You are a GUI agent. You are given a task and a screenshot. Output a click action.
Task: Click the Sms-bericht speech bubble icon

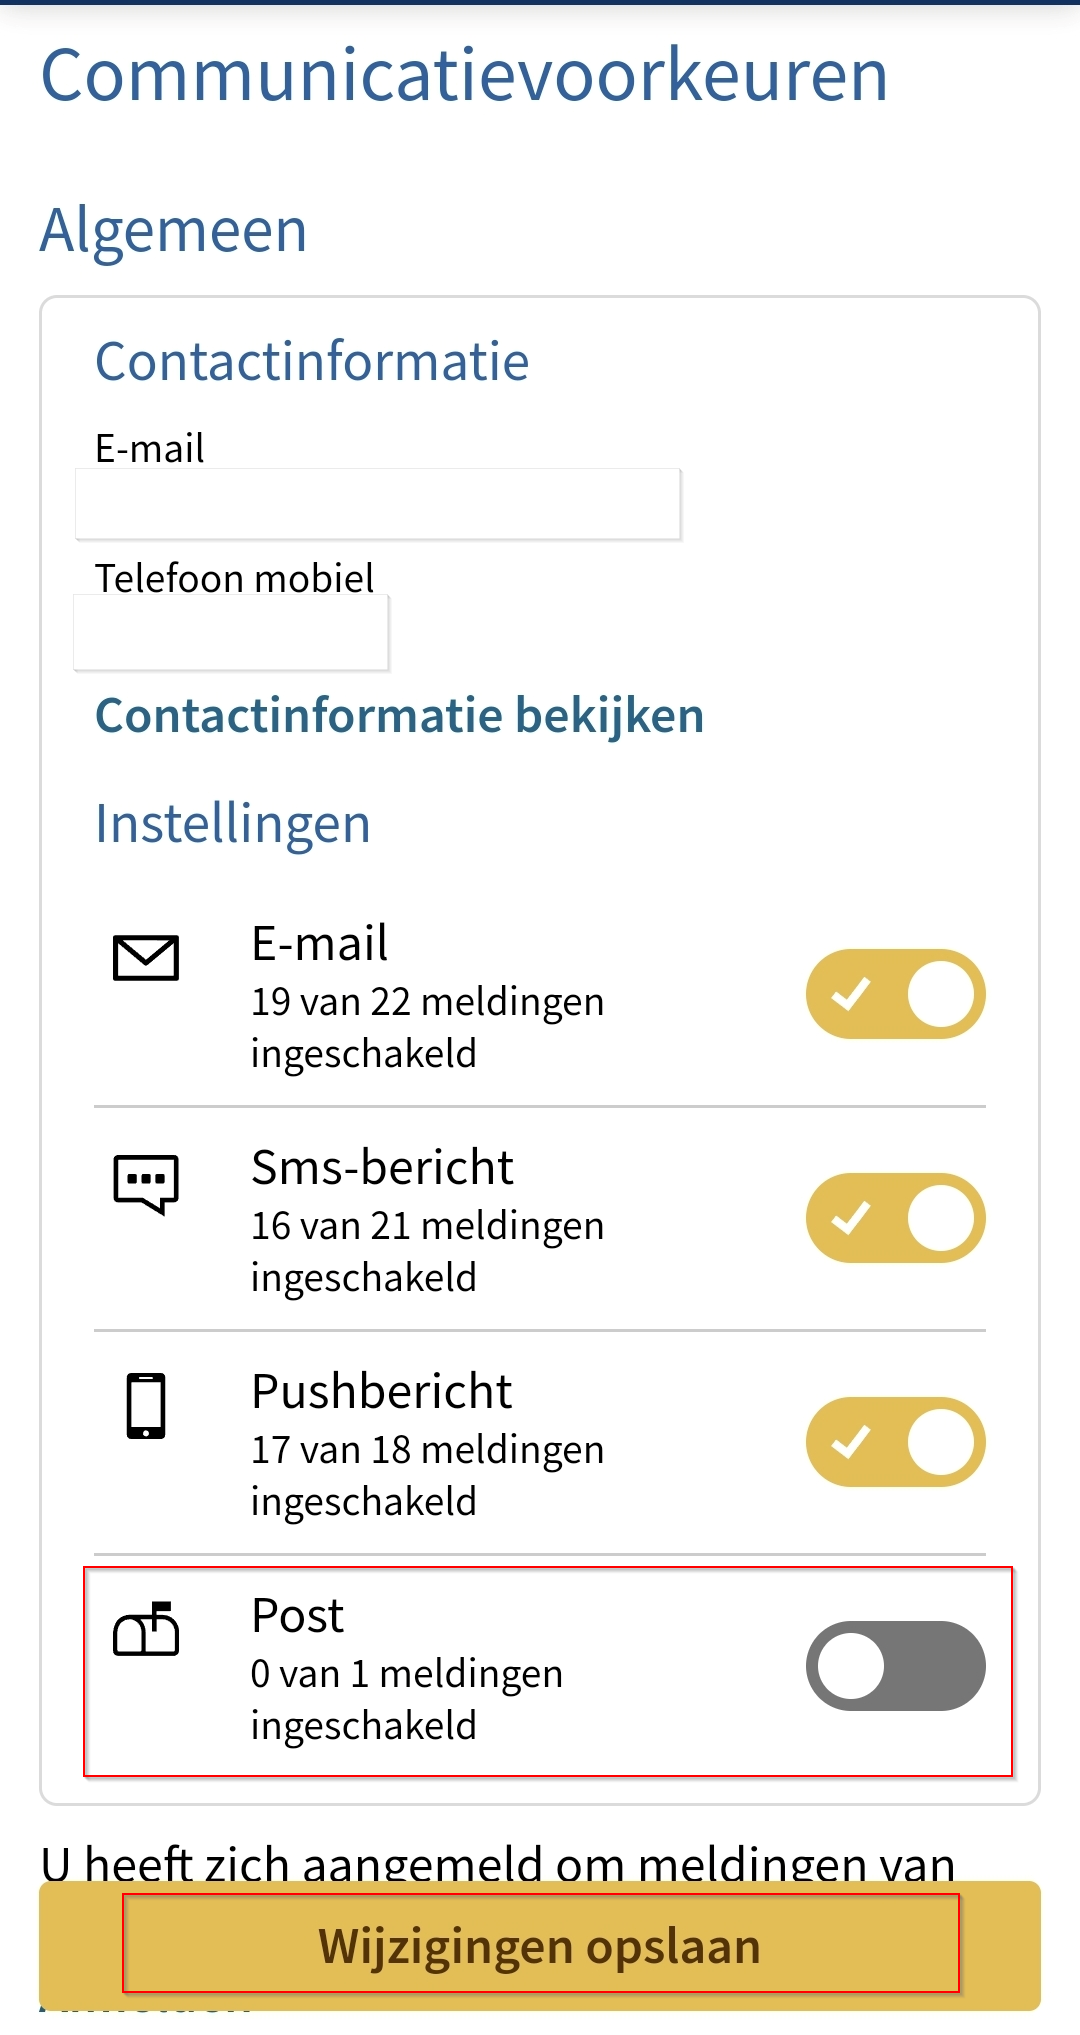[146, 1184]
